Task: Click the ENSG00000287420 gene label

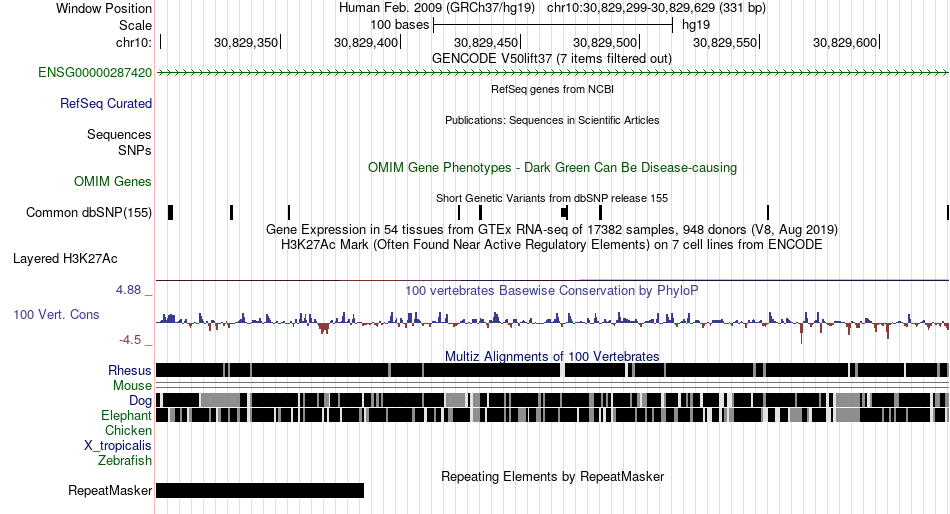Action: pyautogui.click(x=95, y=73)
